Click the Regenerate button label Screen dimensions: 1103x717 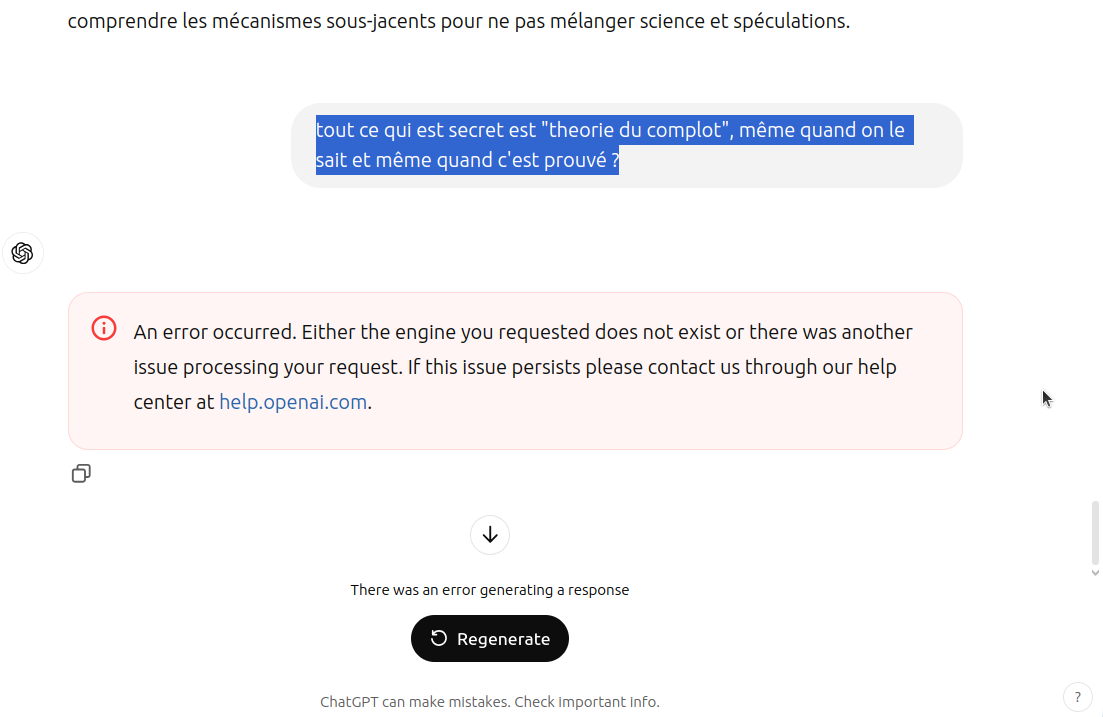(x=504, y=639)
